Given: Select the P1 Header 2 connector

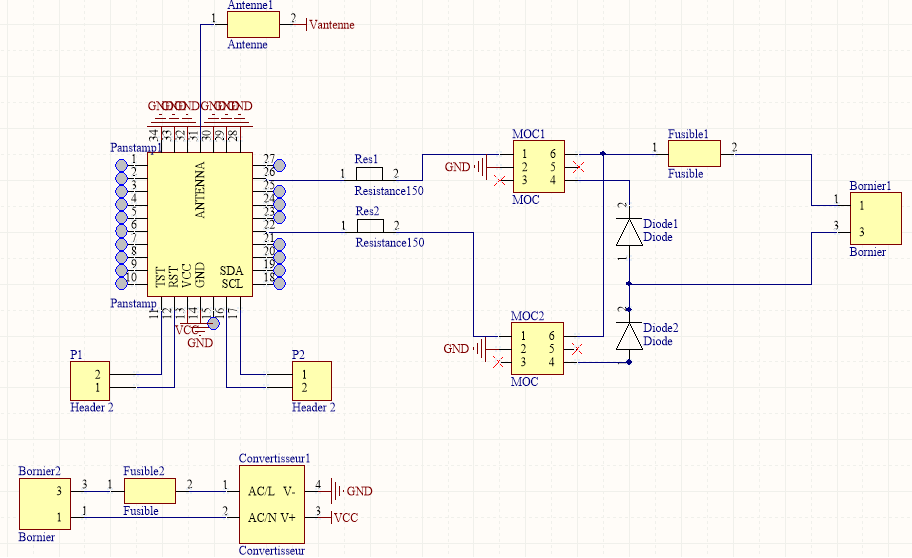Looking at the screenshot, I should 90,381.
